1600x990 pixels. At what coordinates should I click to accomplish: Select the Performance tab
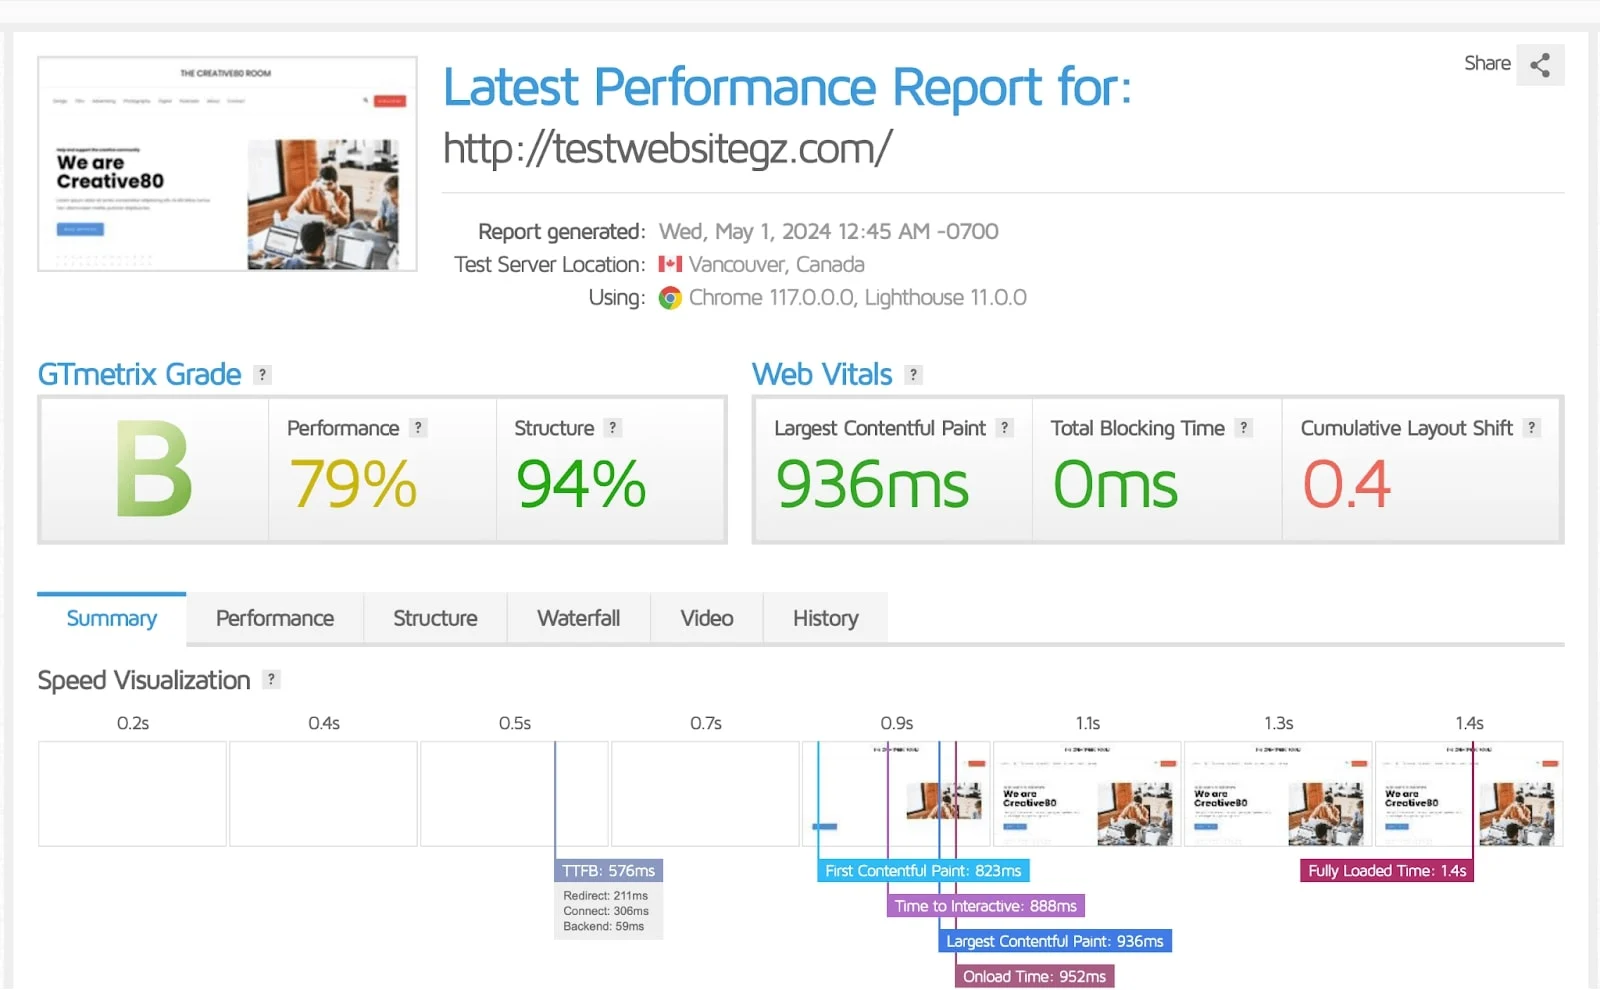click(274, 618)
